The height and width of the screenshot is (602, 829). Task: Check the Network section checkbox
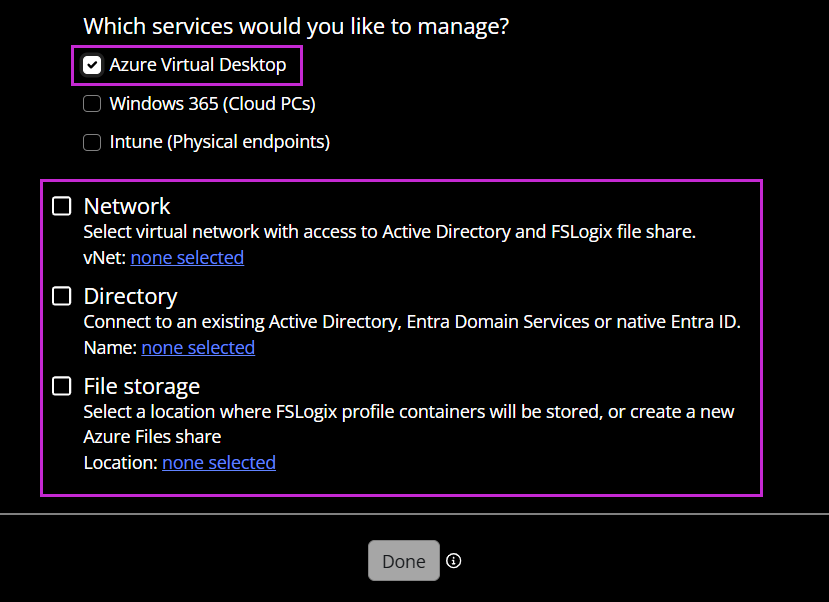[x=62, y=206]
